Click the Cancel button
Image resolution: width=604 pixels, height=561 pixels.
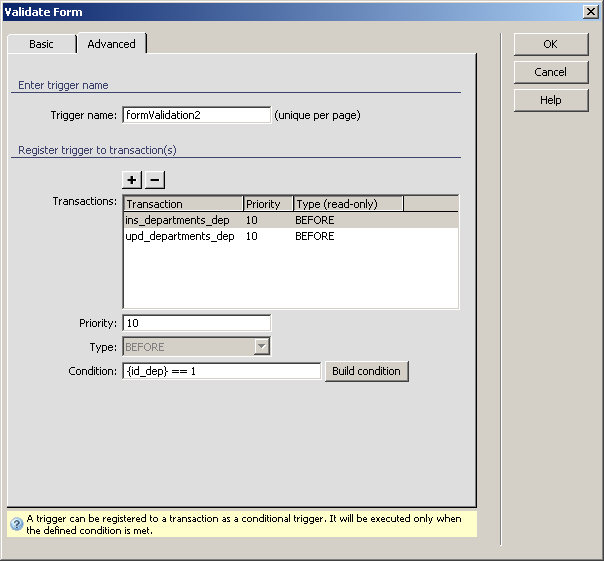550,72
